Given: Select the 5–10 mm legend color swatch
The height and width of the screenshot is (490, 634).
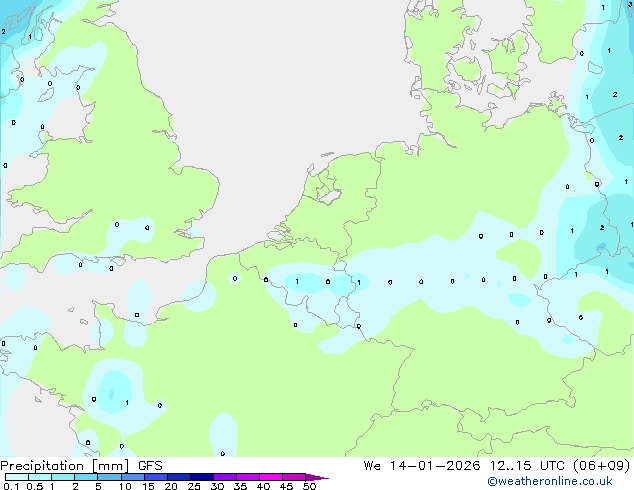Looking at the screenshot, I should point(109,477).
